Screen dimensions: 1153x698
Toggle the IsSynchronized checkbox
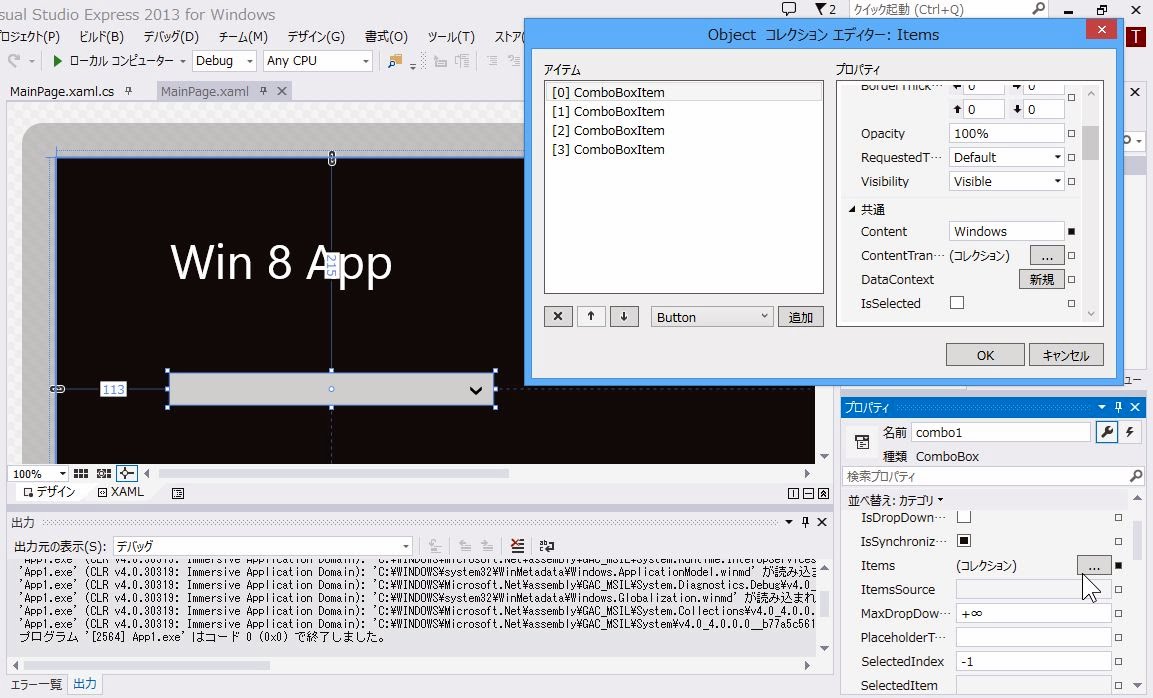pos(964,541)
